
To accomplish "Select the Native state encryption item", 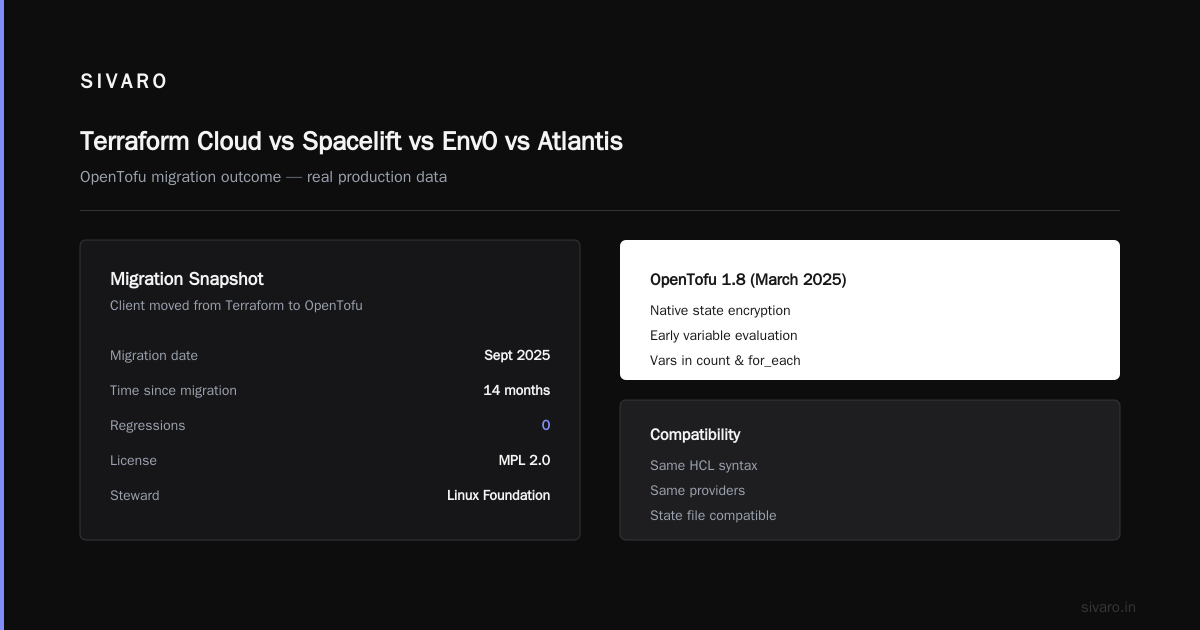I will pyautogui.click(x=720, y=310).
